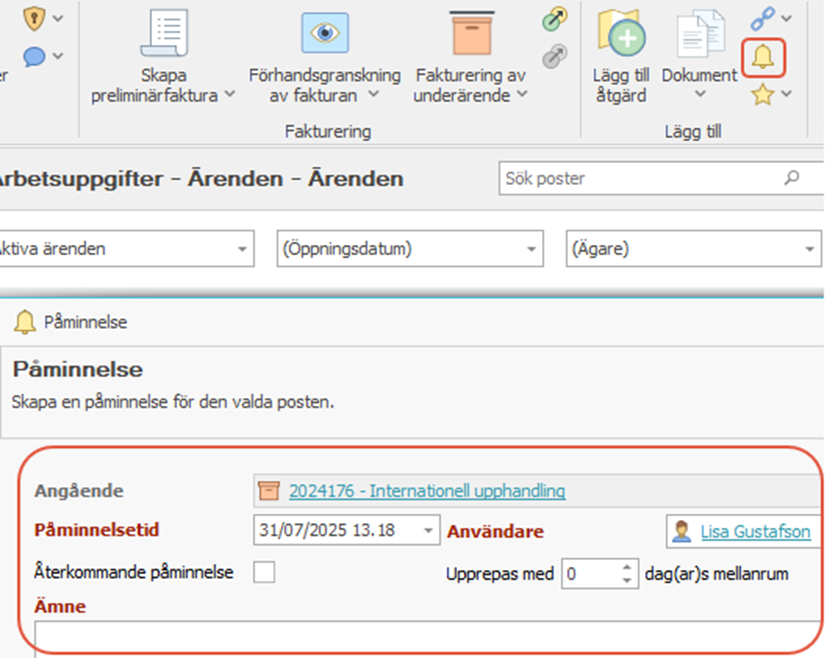Click Fakturering av underärende box icon
This screenshot has height=658, width=827.
click(x=470, y=34)
